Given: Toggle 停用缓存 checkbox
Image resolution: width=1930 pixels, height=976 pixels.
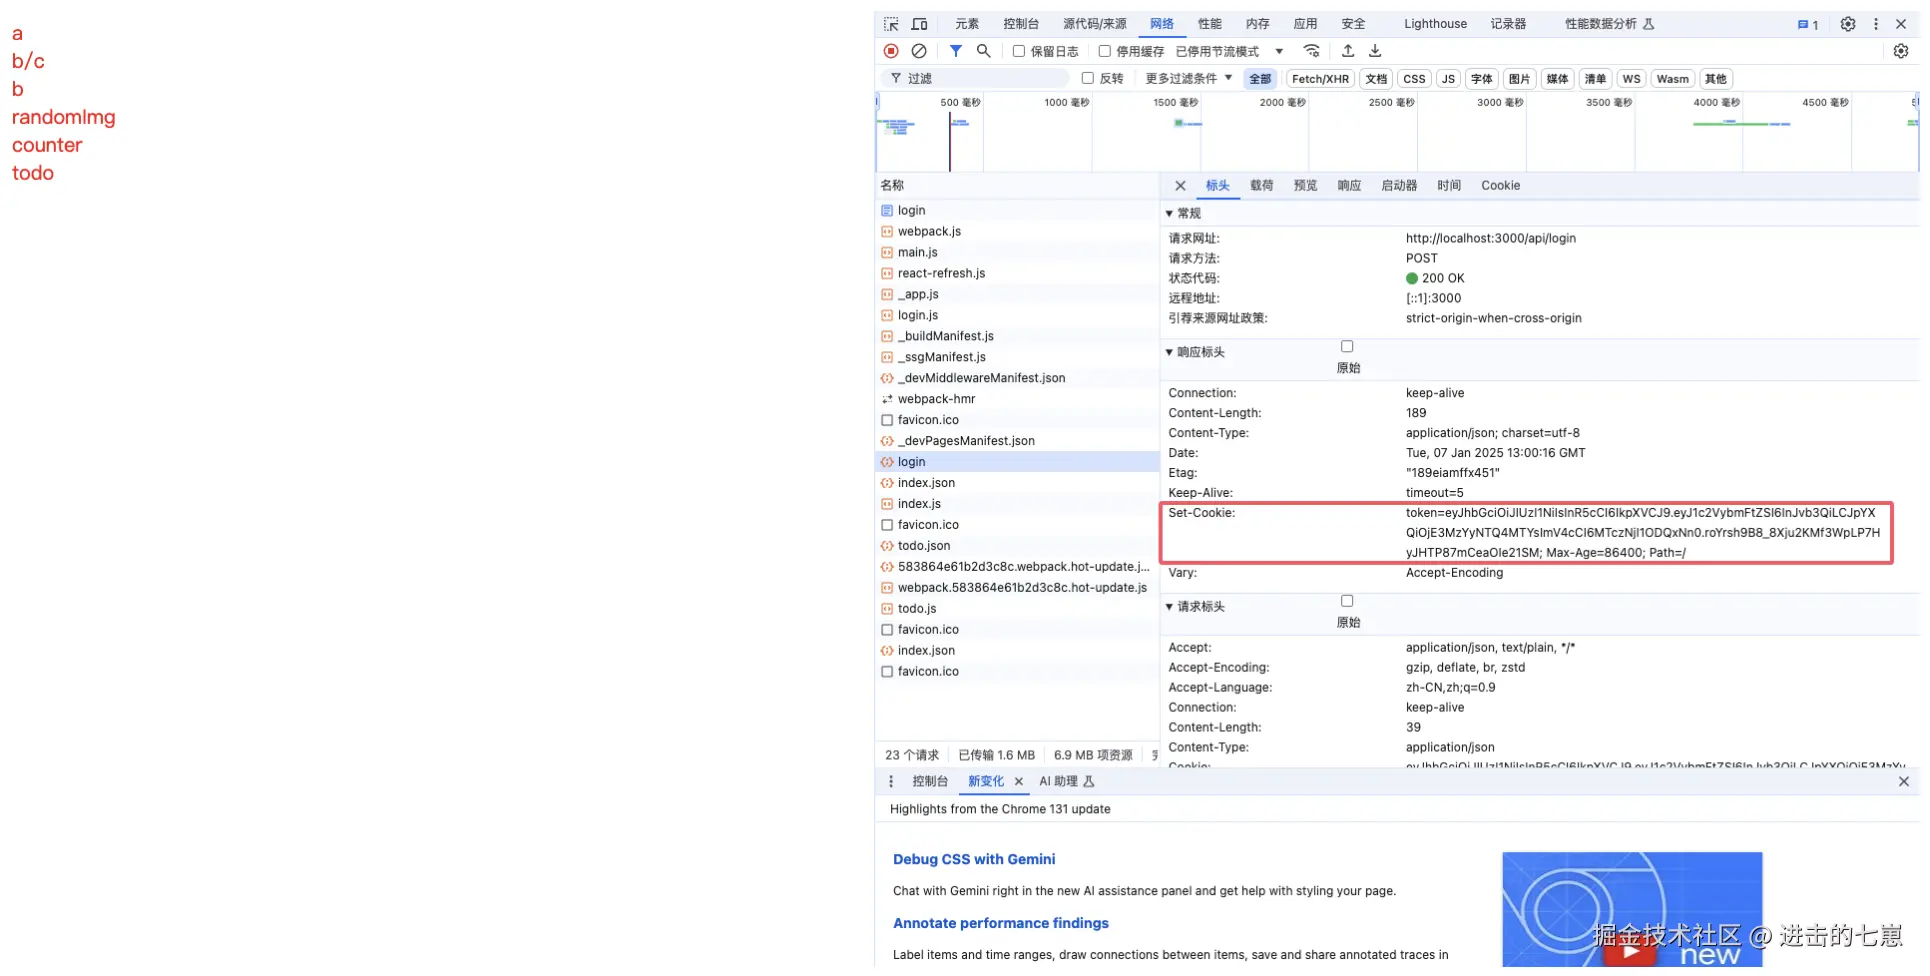Looking at the screenshot, I should [x=1105, y=51].
